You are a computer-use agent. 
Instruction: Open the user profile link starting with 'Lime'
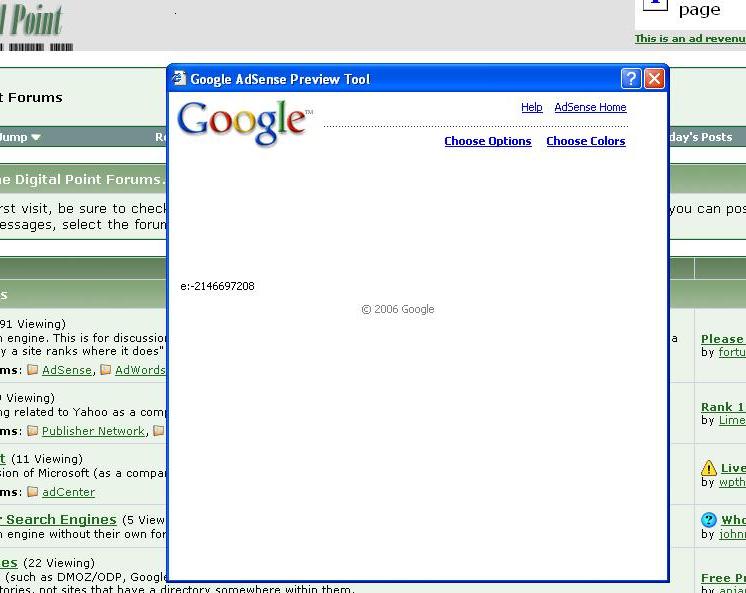coord(732,420)
